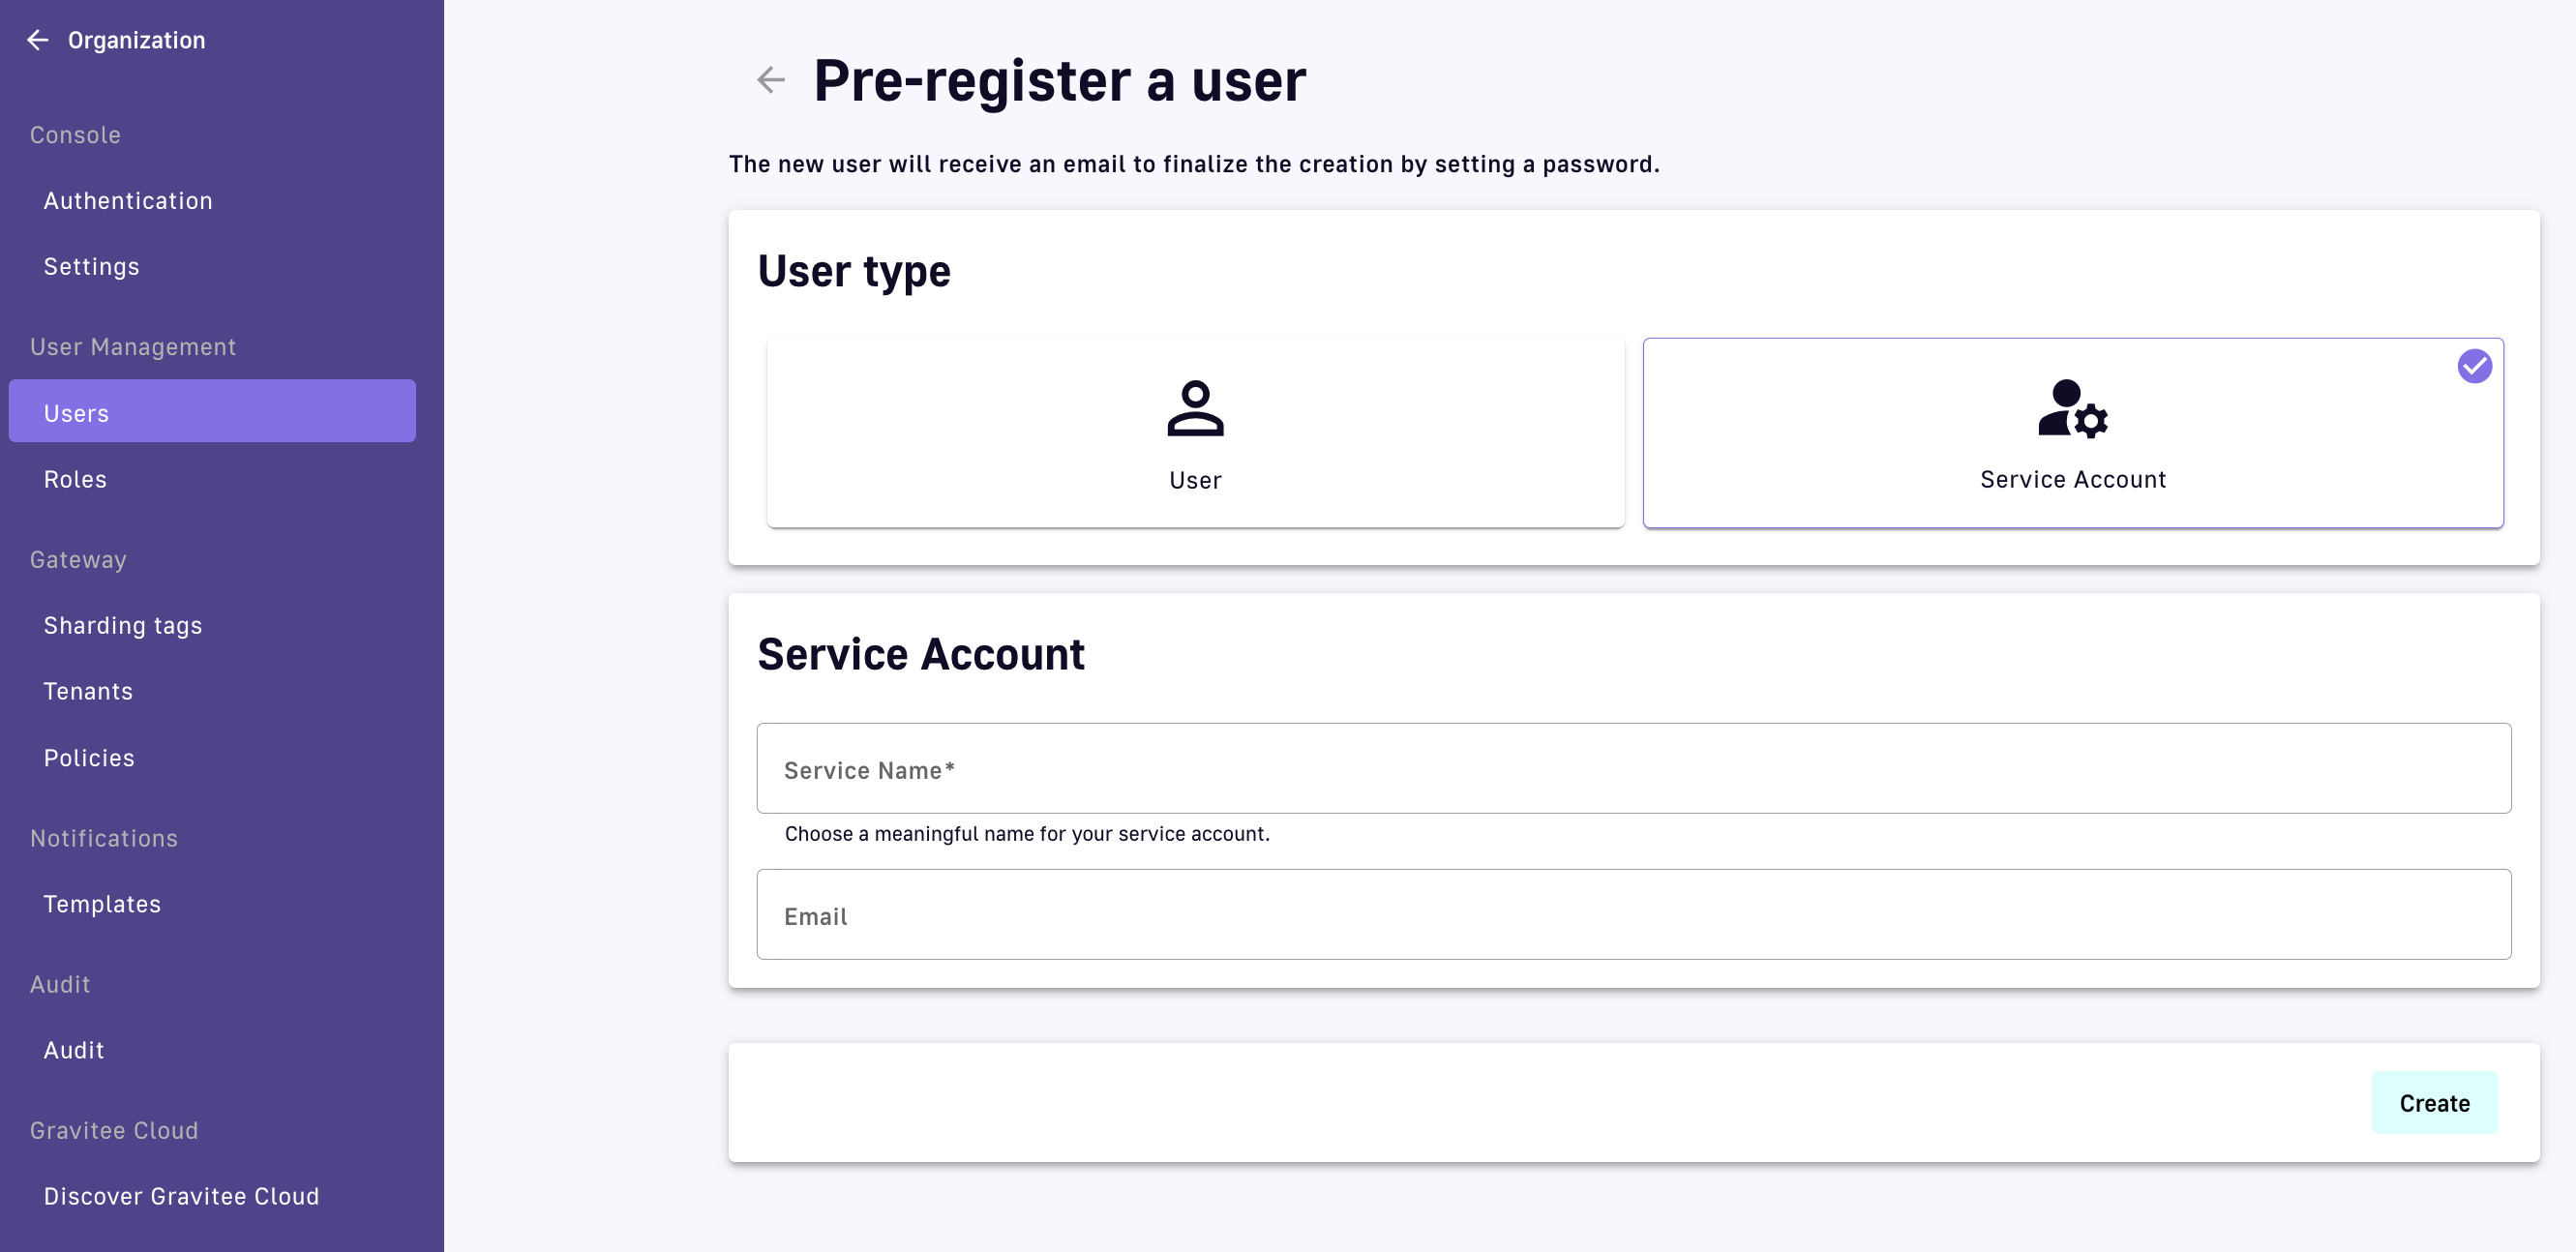Go to Tenants in the sidebar
2576x1252 pixels.
point(88,691)
